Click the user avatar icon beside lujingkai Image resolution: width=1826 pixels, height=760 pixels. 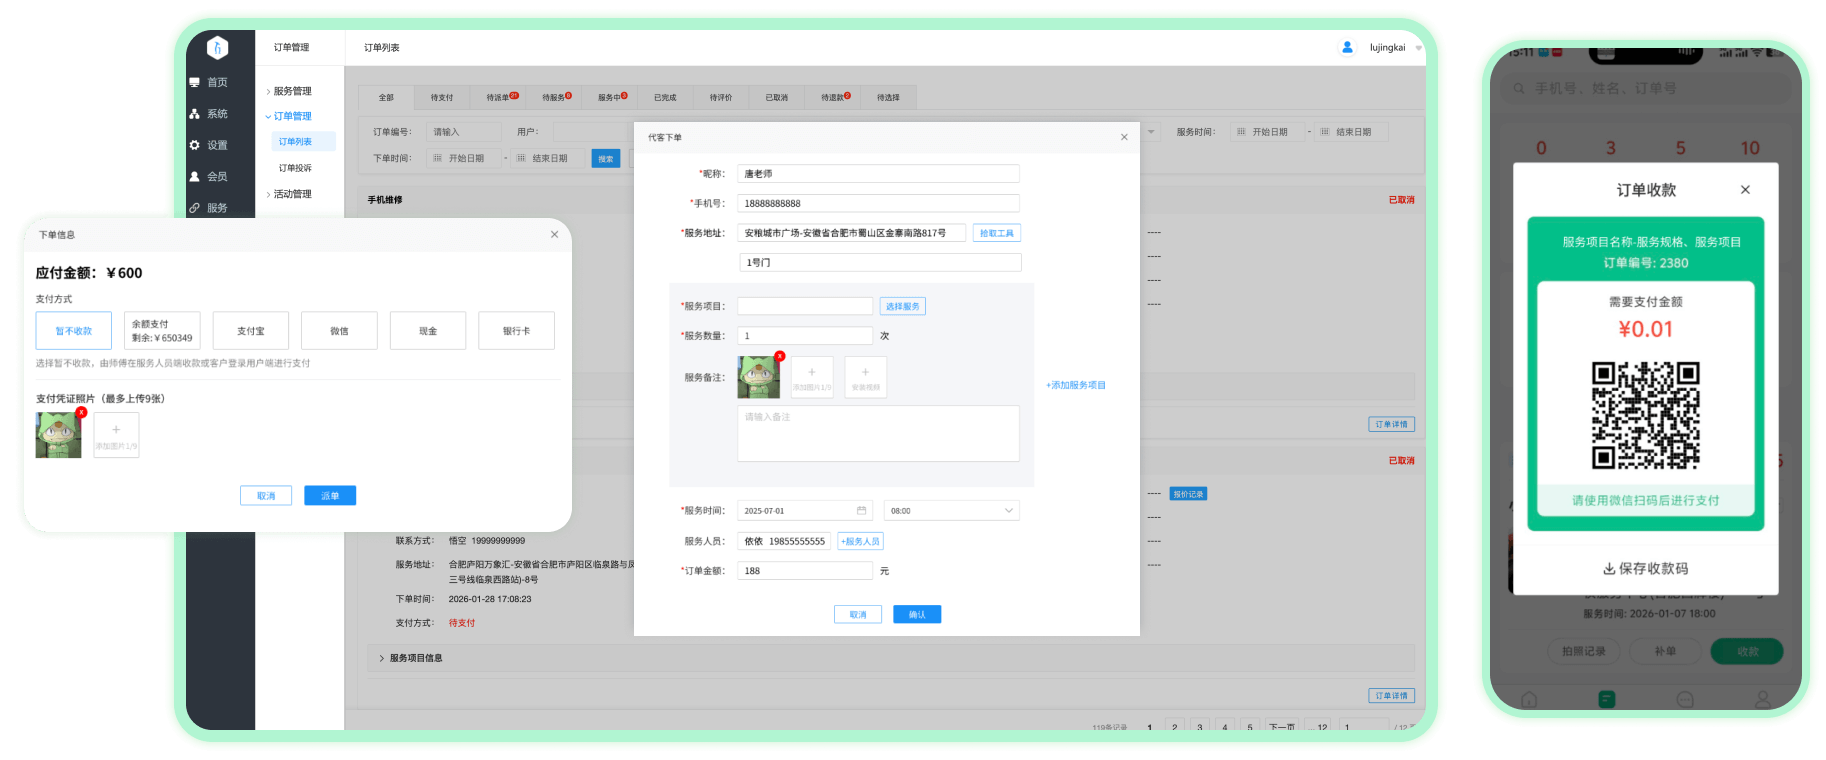pos(1347,47)
